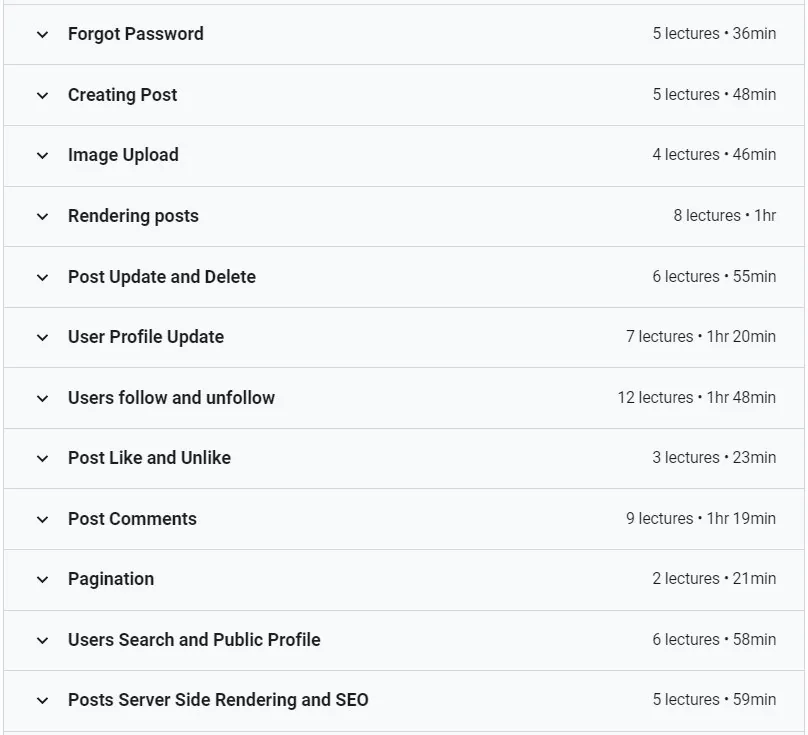808x735 pixels.
Task: Open the Forgot Password section title
Action: (x=136, y=34)
